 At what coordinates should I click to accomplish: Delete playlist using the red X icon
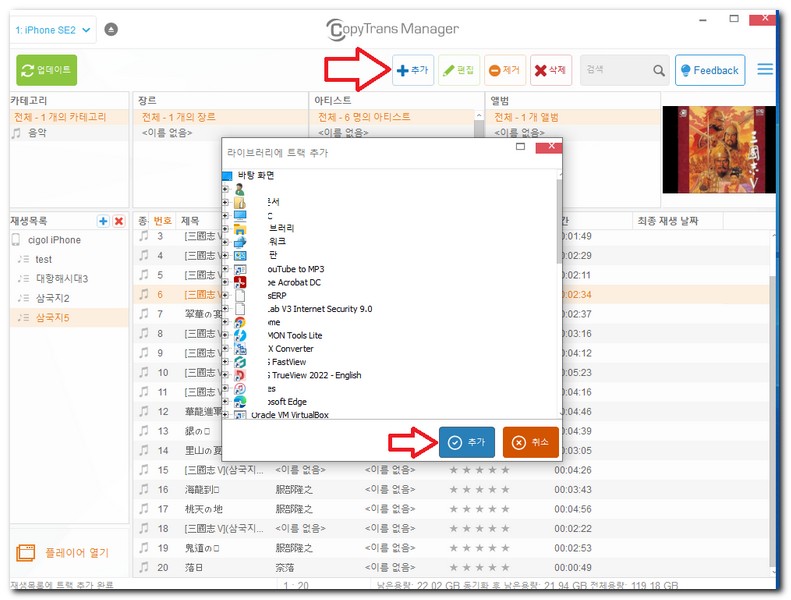coord(119,221)
